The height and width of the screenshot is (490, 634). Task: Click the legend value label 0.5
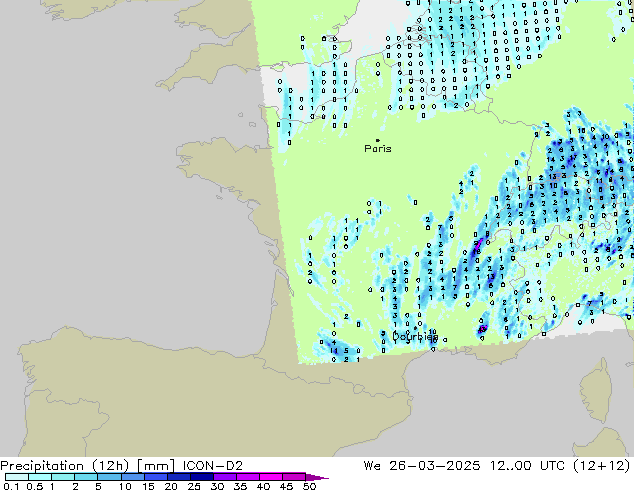point(35,486)
